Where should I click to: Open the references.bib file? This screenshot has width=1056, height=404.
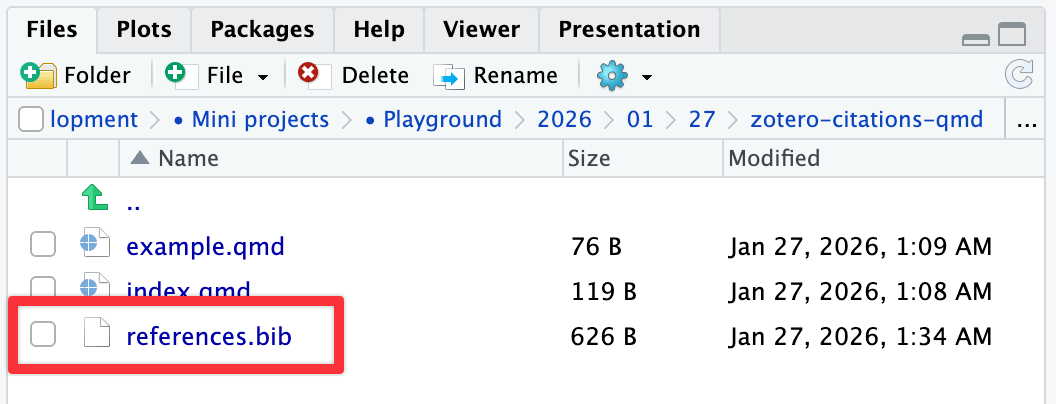pyautogui.click(x=208, y=336)
